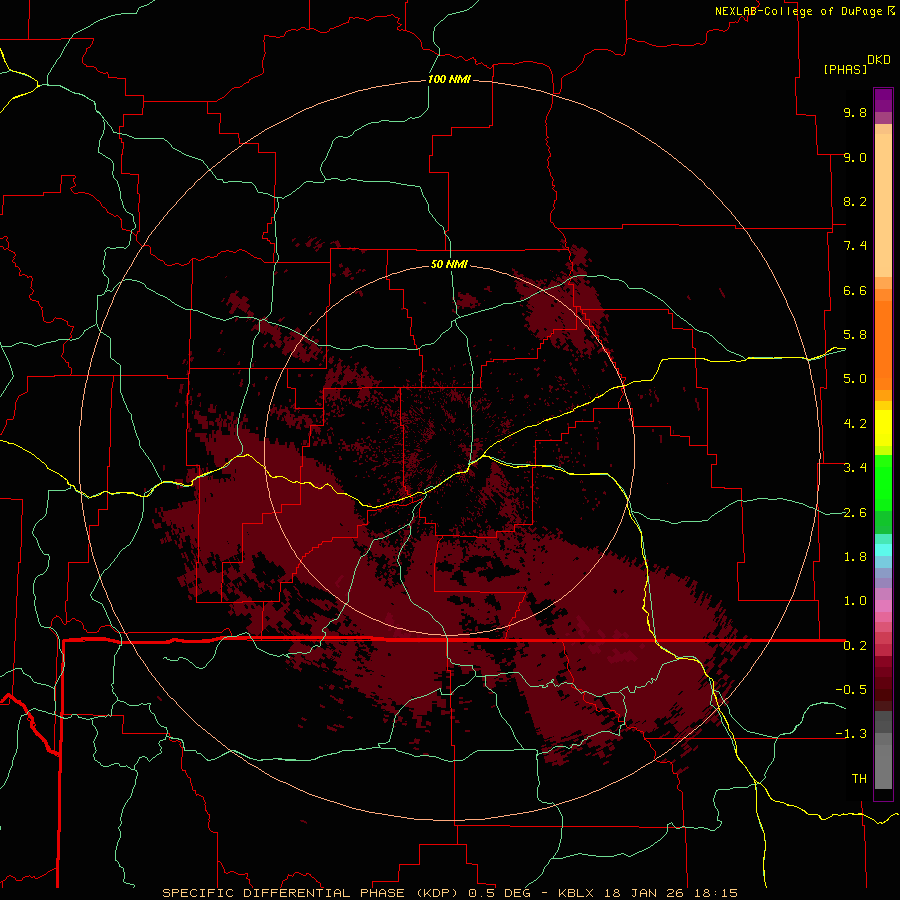This screenshot has width=900, height=900.
Task: Click the 1.0 color scale value
Action: click(855, 601)
